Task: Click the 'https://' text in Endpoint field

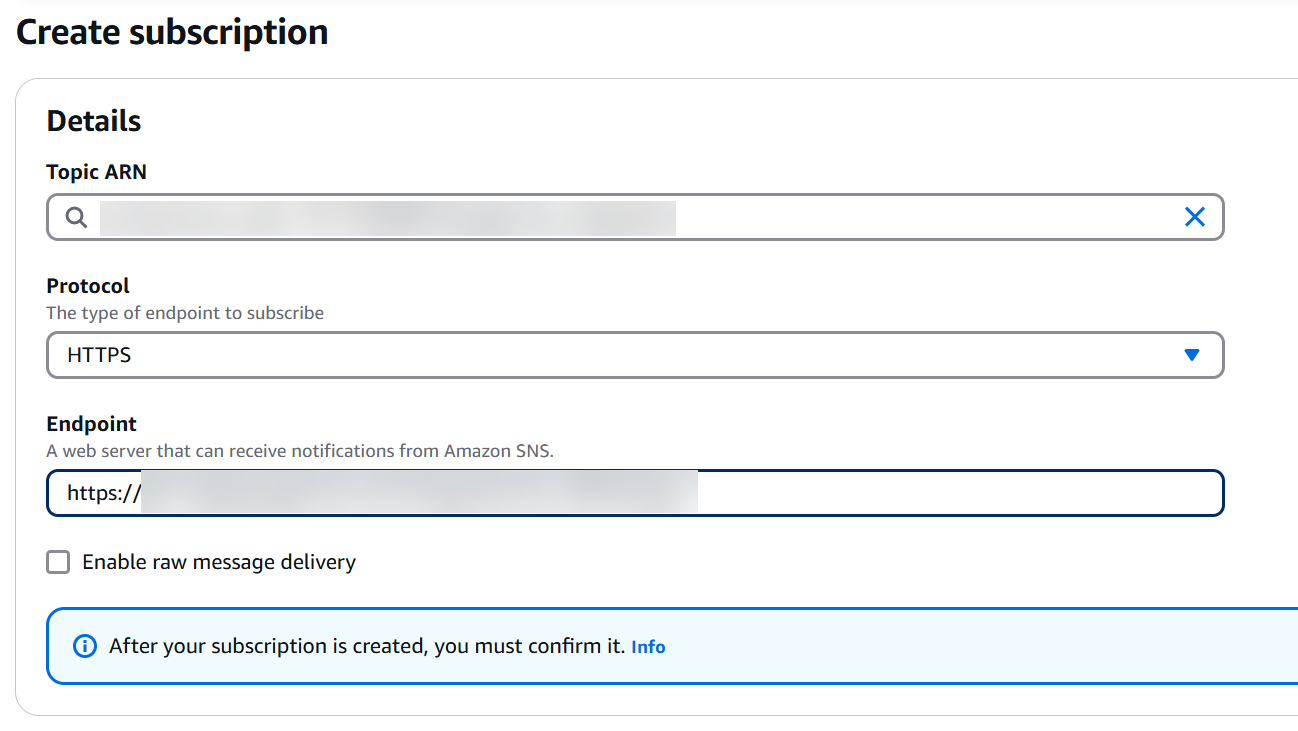Action: click(103, 493)
